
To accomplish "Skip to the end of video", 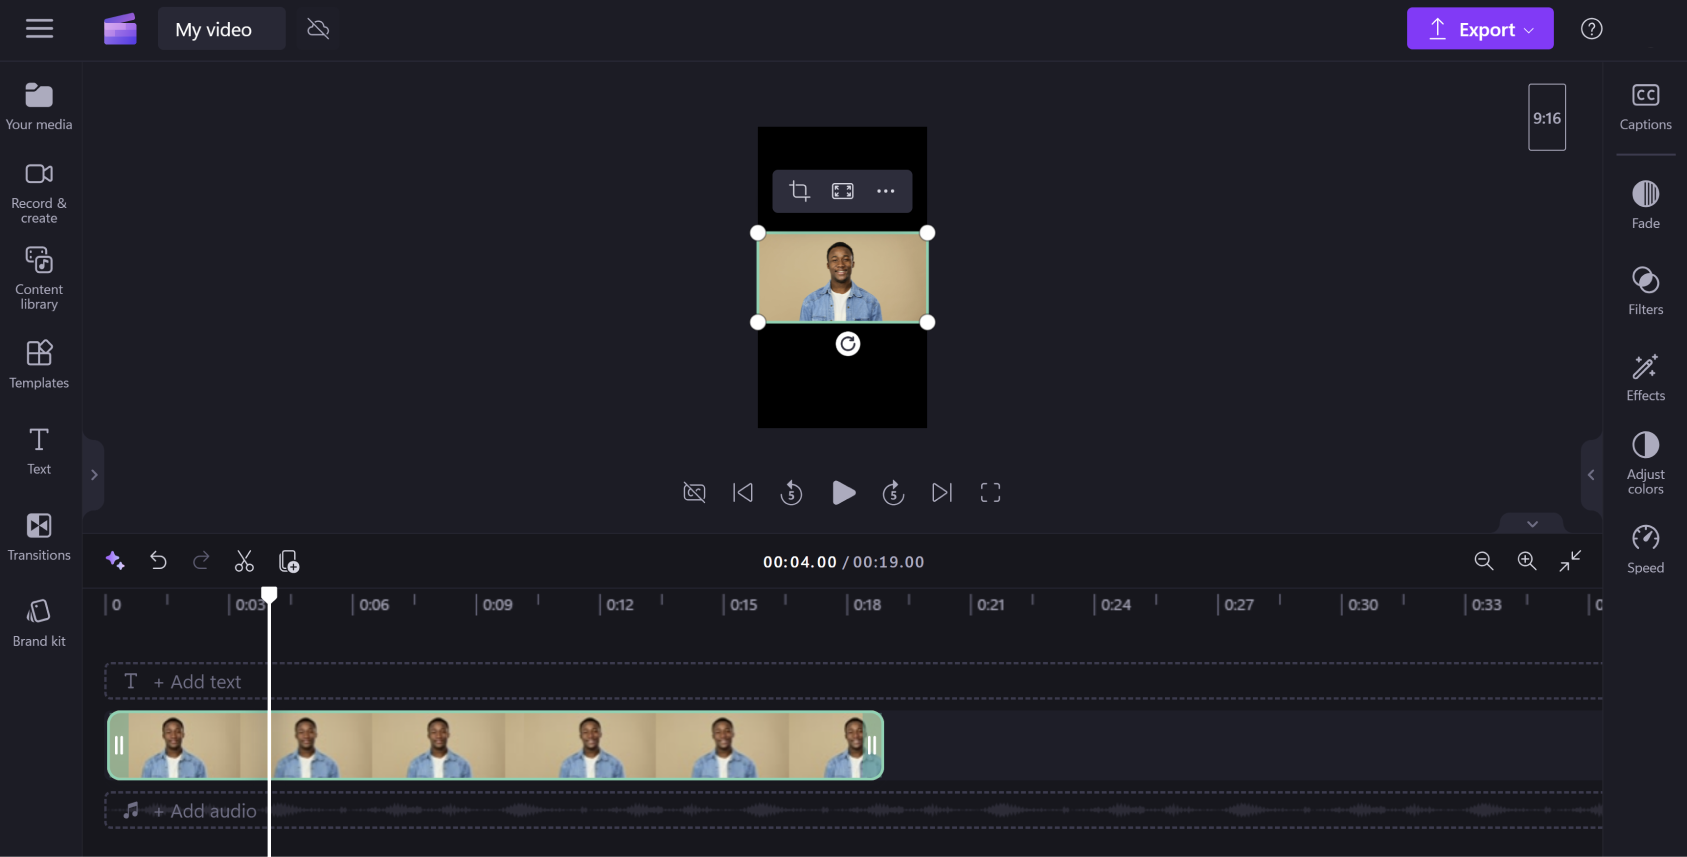I will click(942, 492).
